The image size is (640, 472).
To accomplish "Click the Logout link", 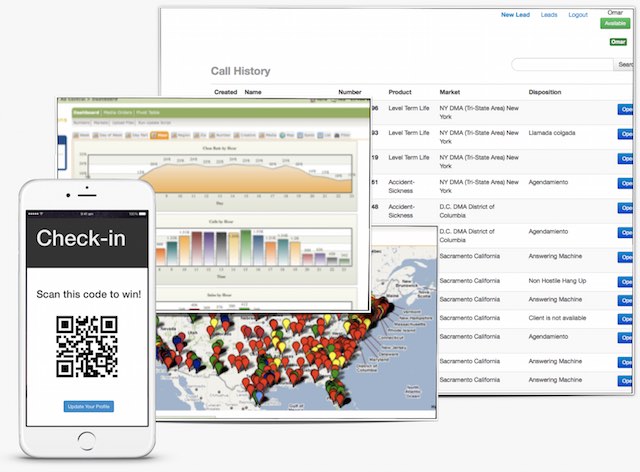I will (578, 15).
